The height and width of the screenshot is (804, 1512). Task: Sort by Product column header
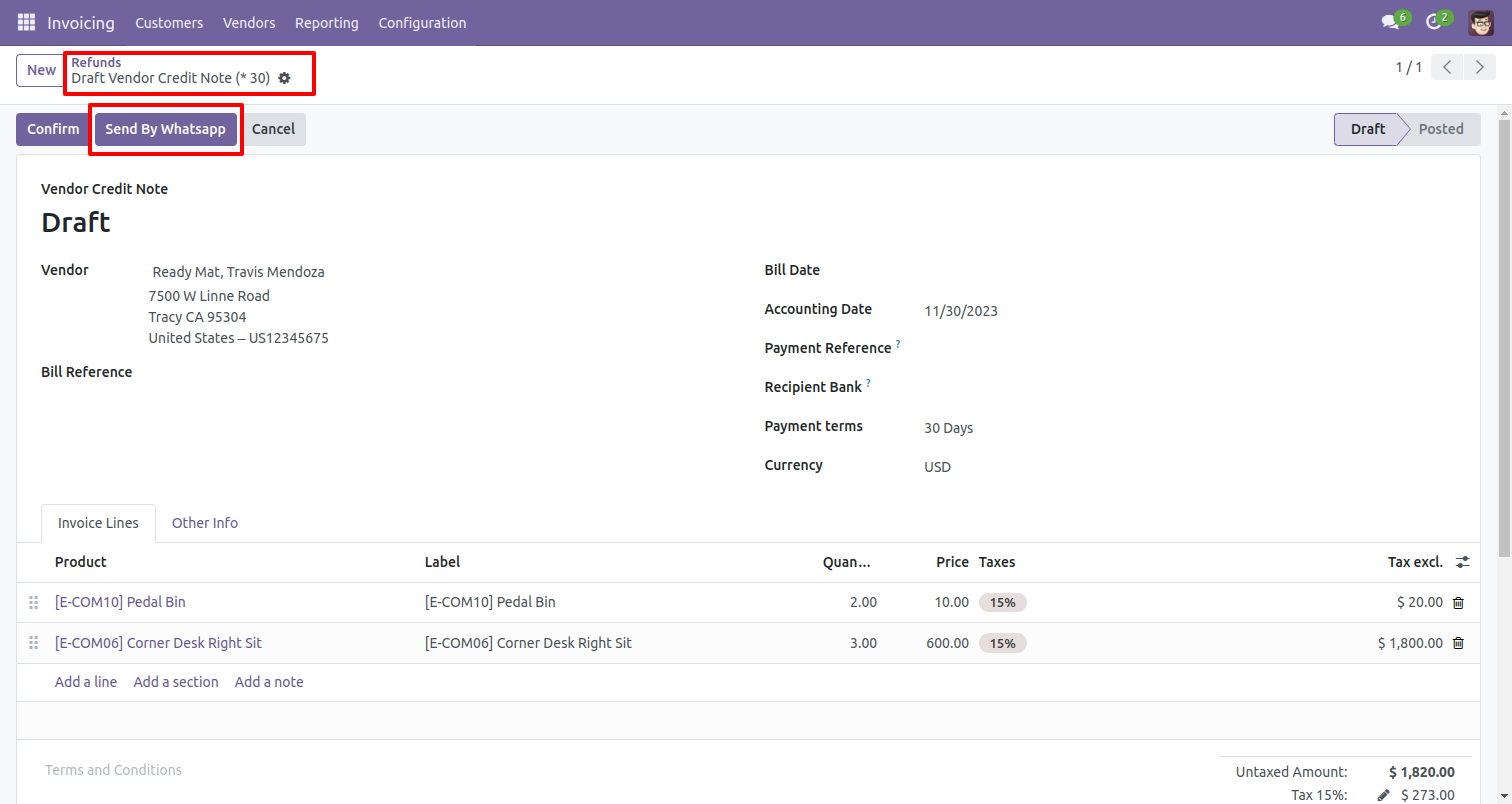(80, 562)
